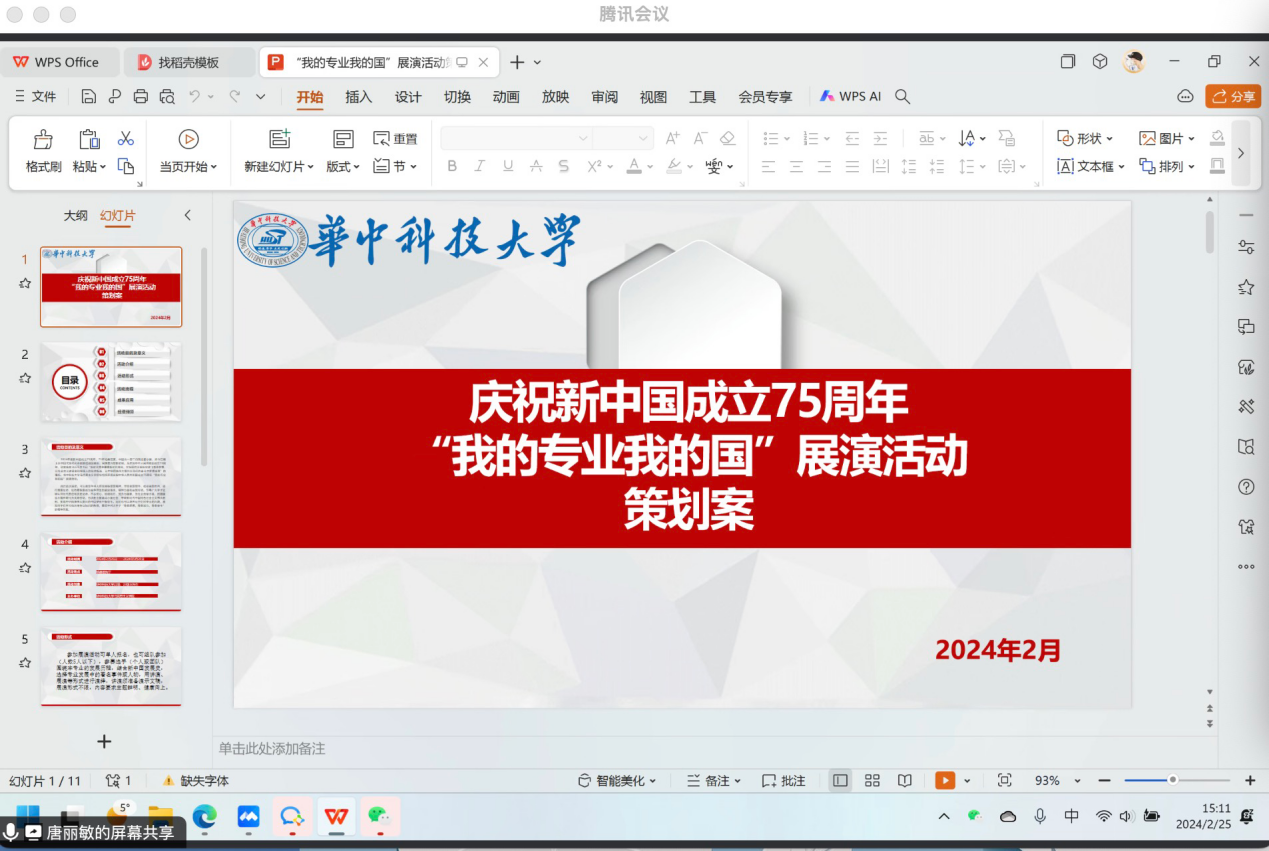The image size is (1269, 851).
Task: Click the orange 分享 share button
Action: 1233,97
